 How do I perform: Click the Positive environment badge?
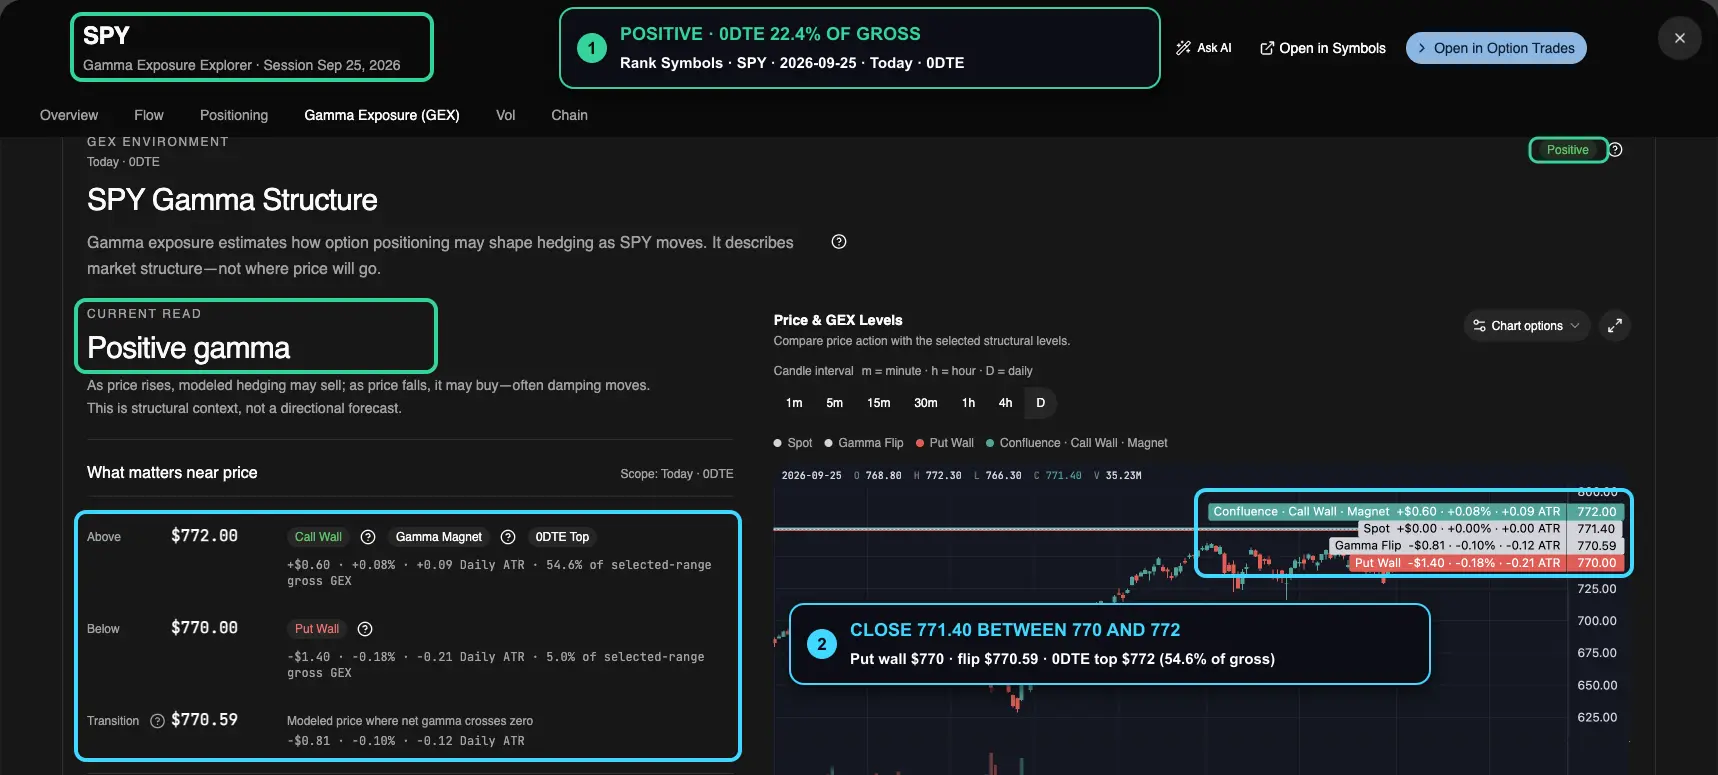[1567, 150]
